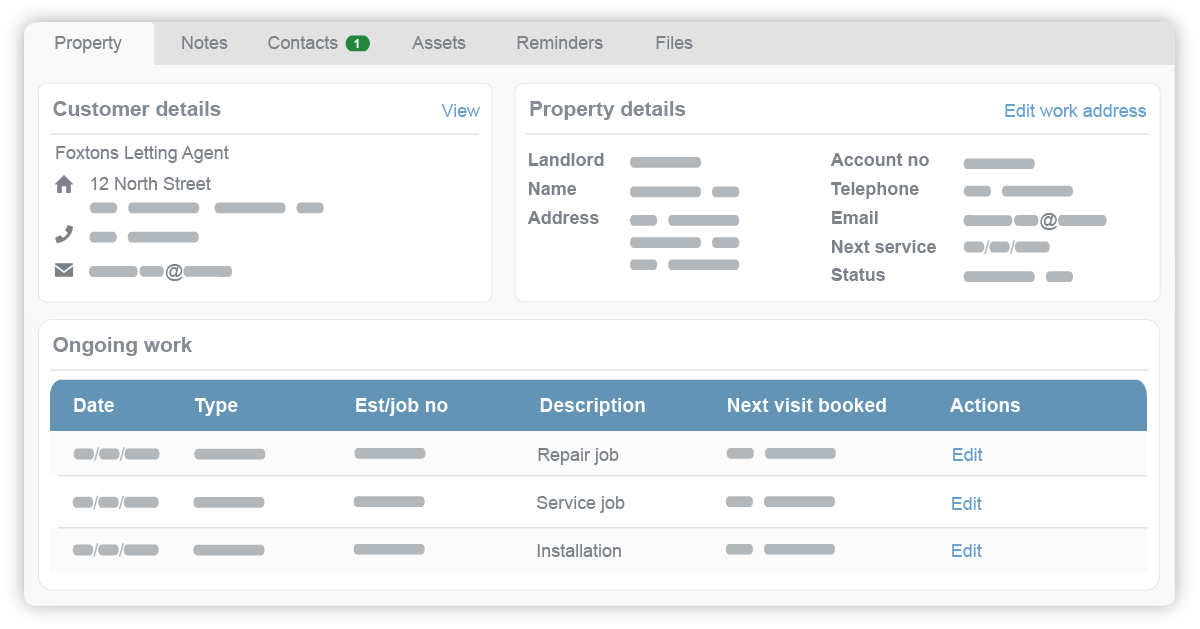Viewport: 1200px width, 629px height.
Task: Click the Date column header
Action: (93, 405)
